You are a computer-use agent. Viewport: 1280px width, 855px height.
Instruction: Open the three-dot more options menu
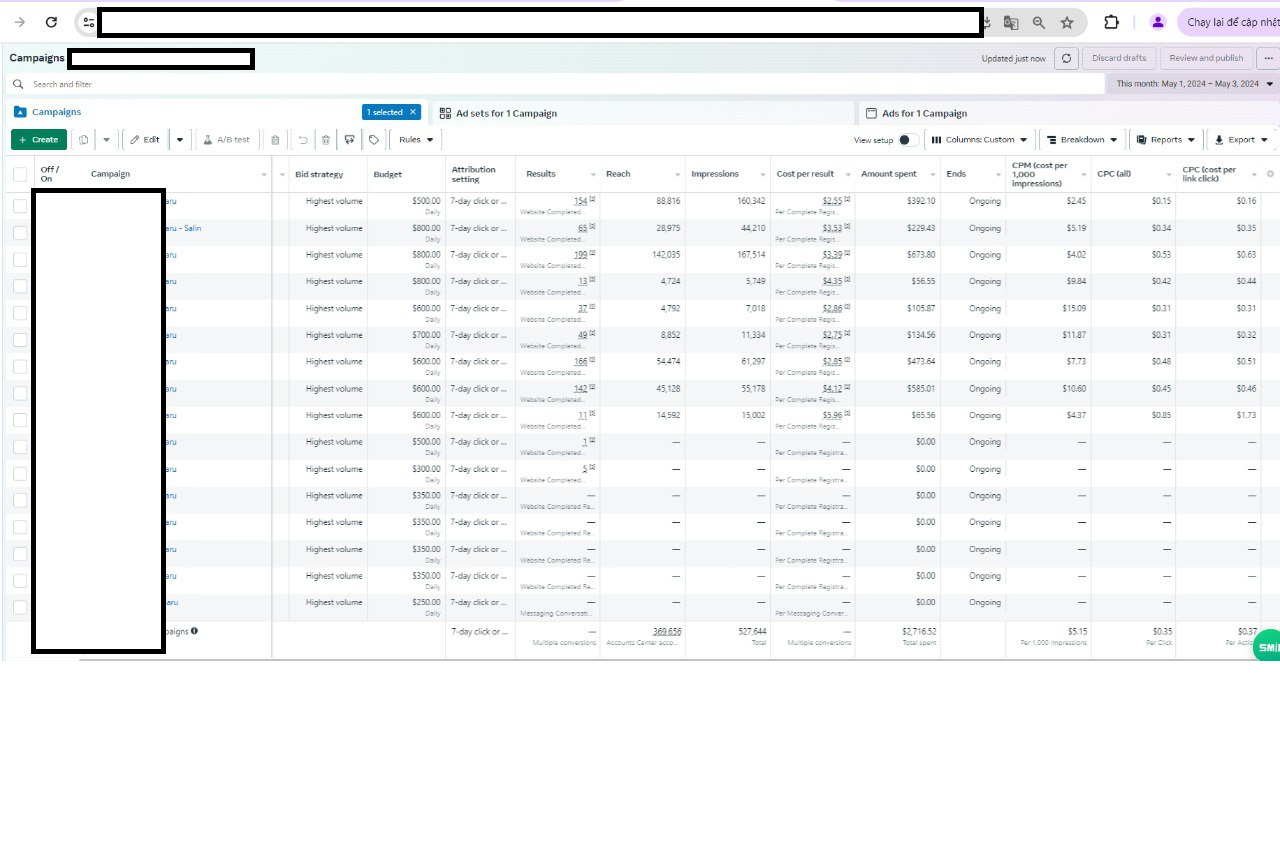point(1268,58)
